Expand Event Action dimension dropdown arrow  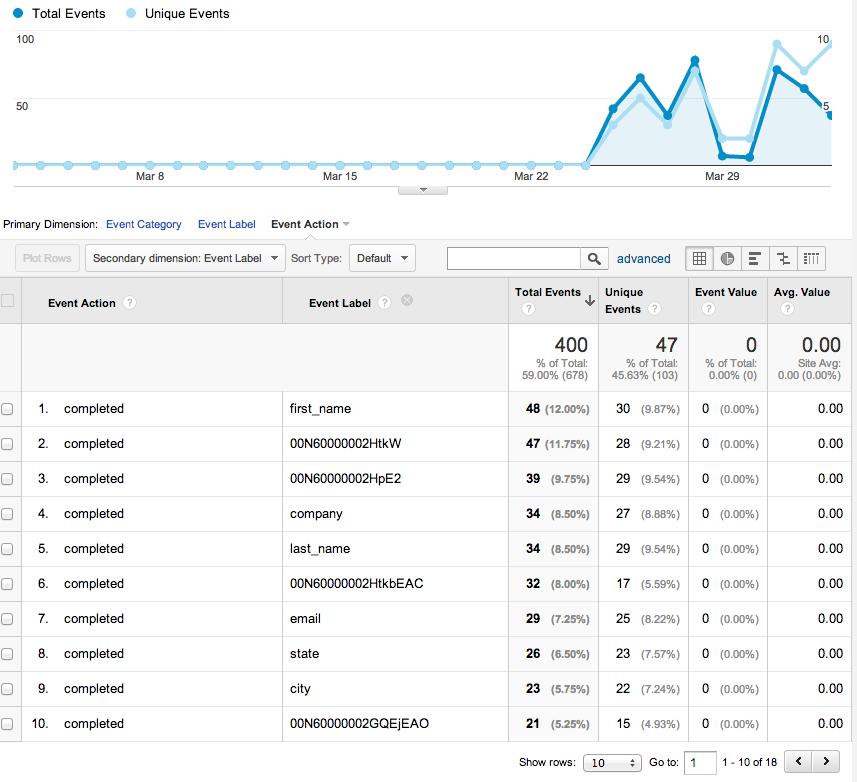(x=346, y=224)
